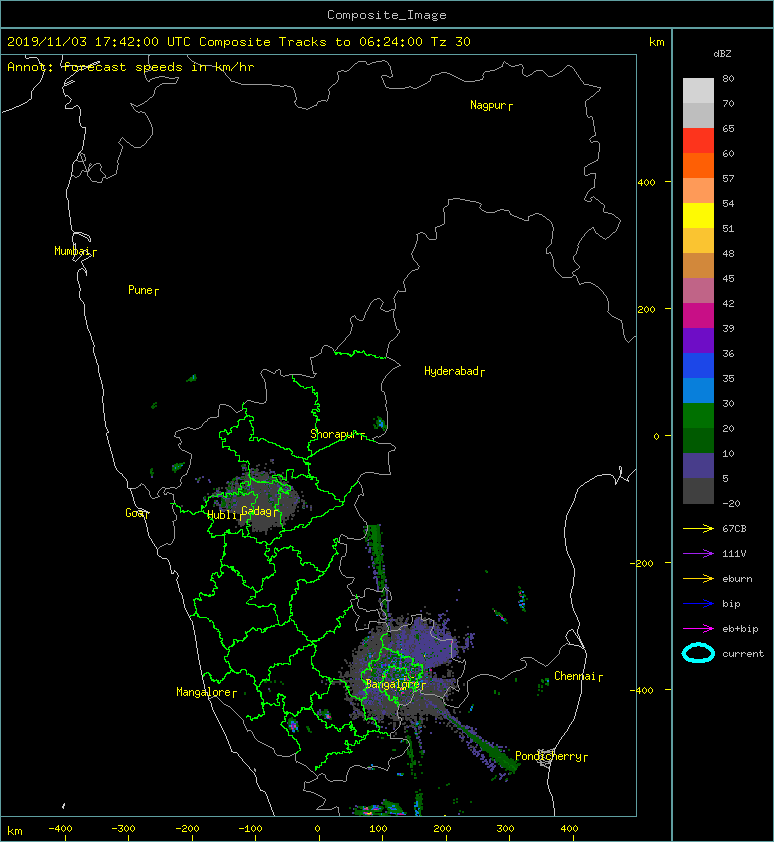The image size is (774, 842).
Task: Click the slate 10 dBZ color swatch
Action: coord(698,466)
